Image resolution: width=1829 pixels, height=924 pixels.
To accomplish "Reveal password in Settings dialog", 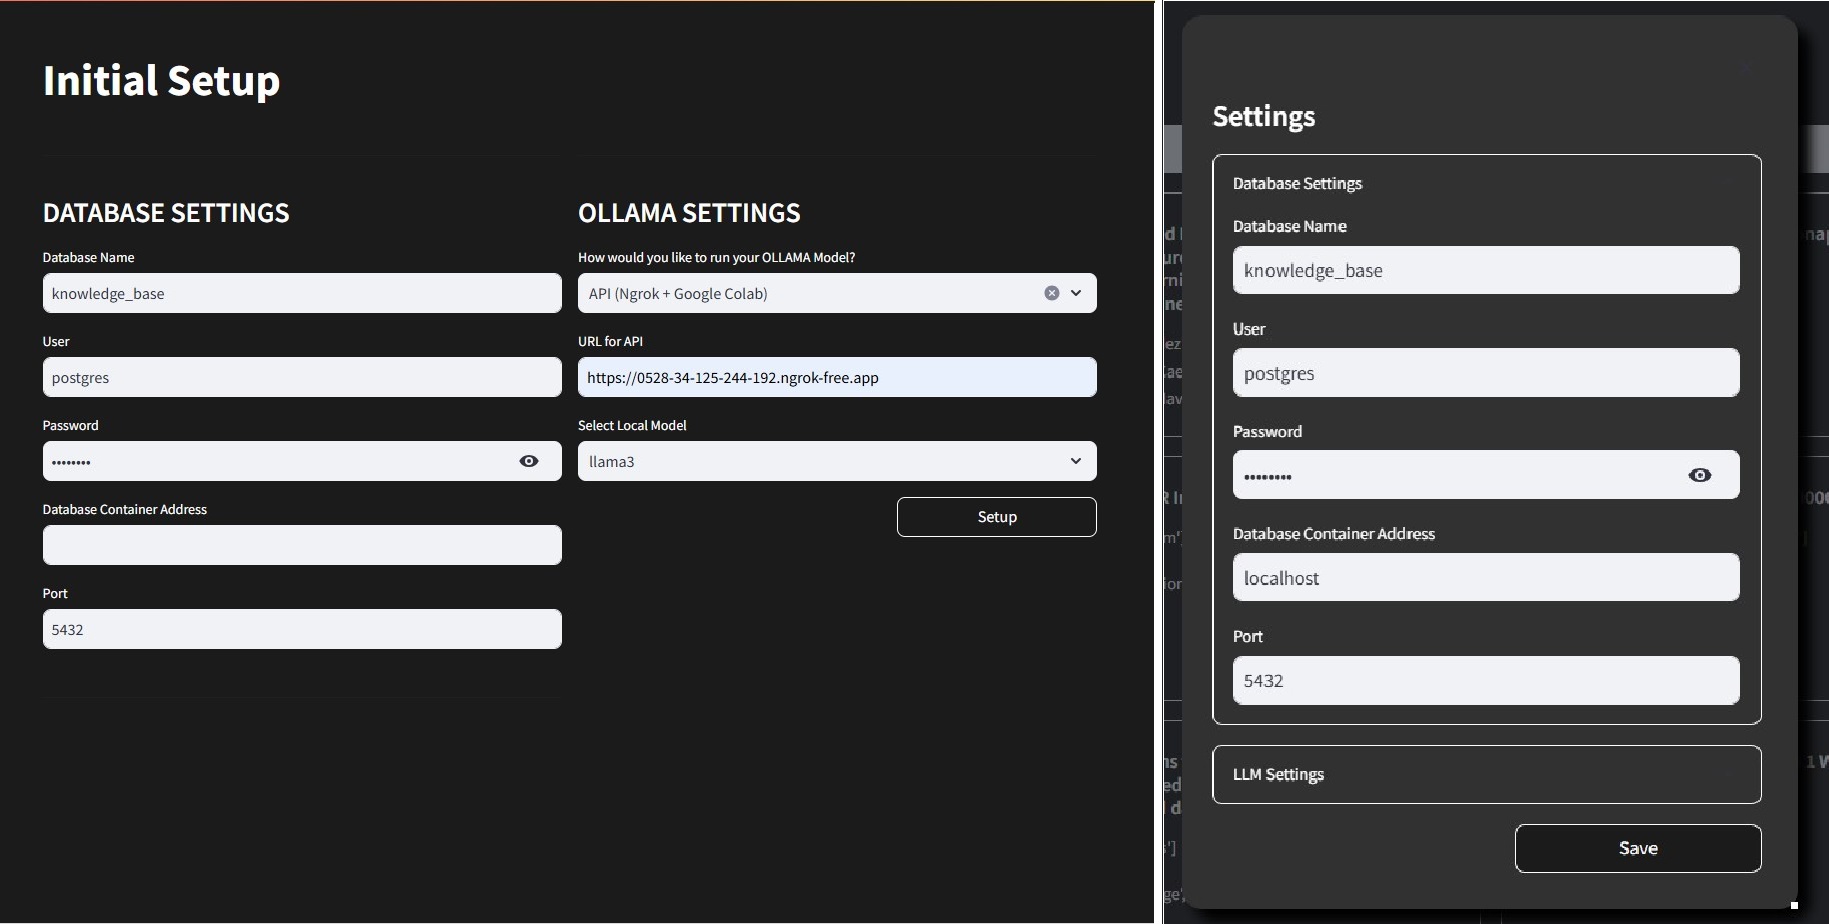I will click(1699, 475).
